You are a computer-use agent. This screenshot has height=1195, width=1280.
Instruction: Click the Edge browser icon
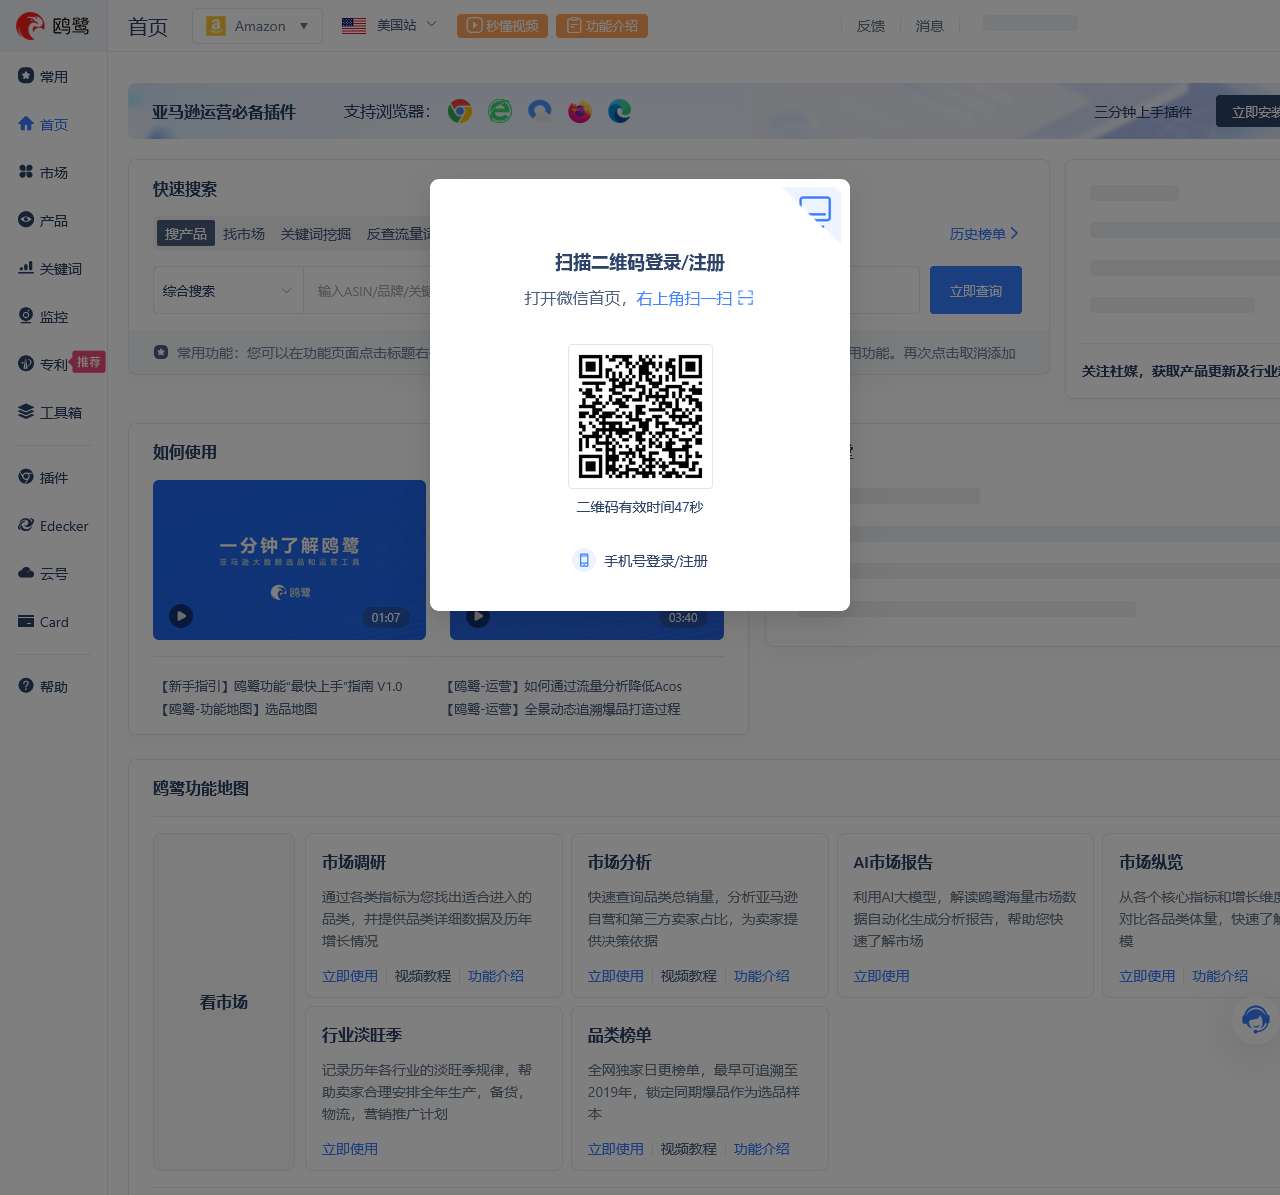[x=620, y=111]
